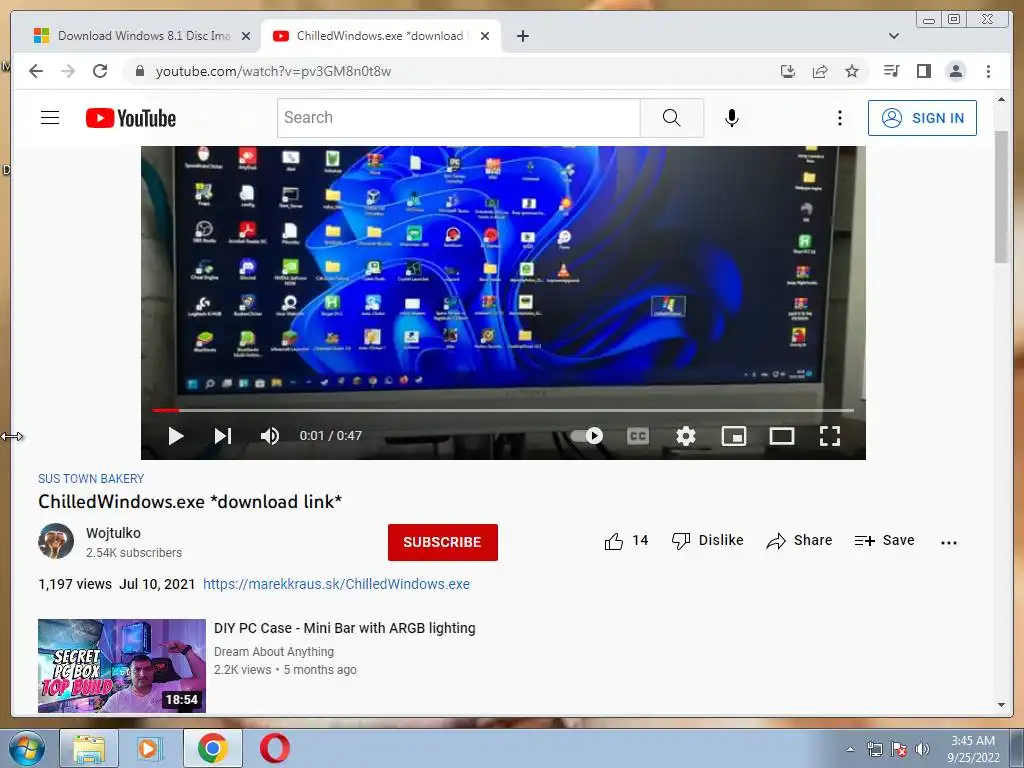Screen dimensions: 1024x768
Task: Launch Windows Media Player from taskbar
Action: coord(150,748)
